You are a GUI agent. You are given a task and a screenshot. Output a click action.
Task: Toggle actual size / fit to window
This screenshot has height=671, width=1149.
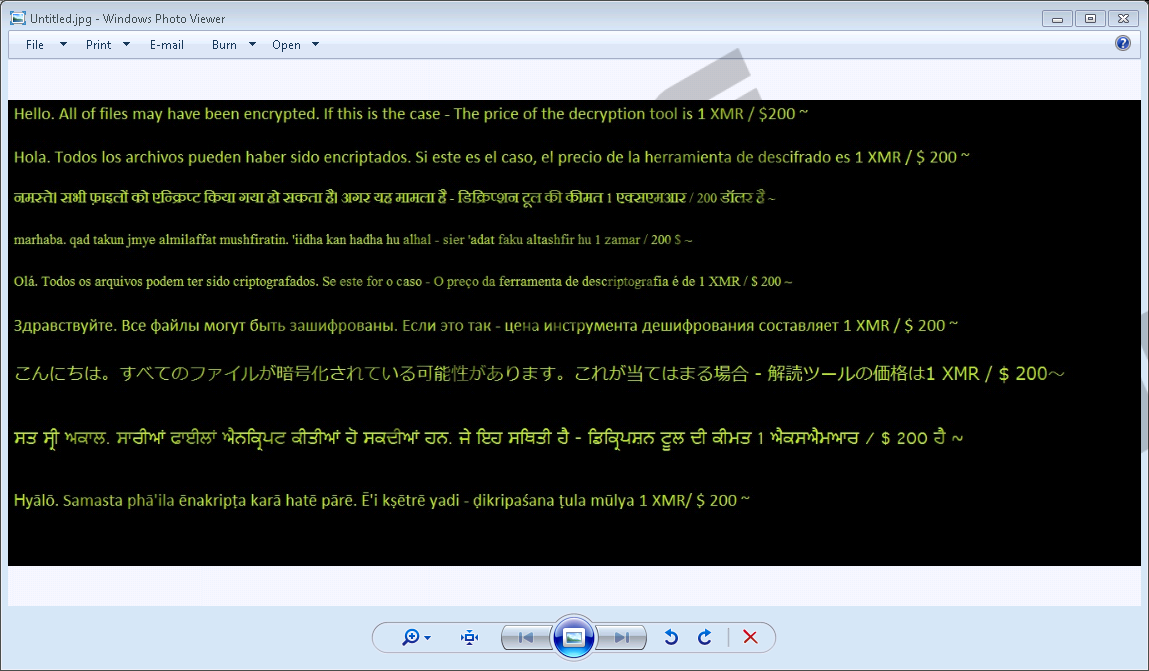(469, 637)
